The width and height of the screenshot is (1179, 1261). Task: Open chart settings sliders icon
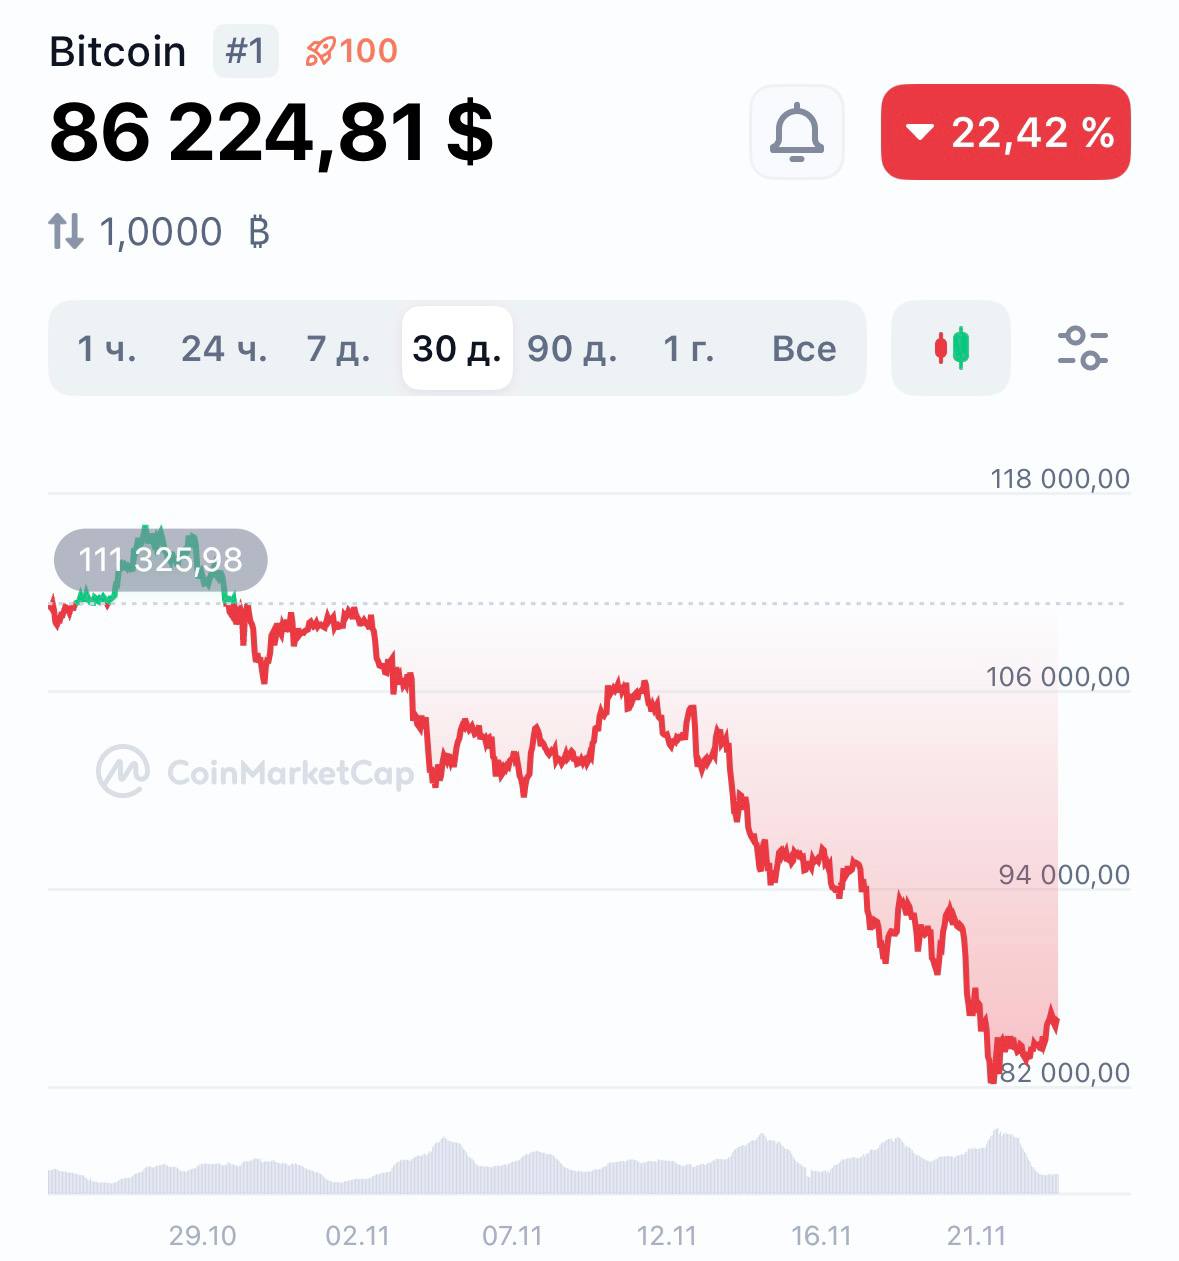(1082, 348)
